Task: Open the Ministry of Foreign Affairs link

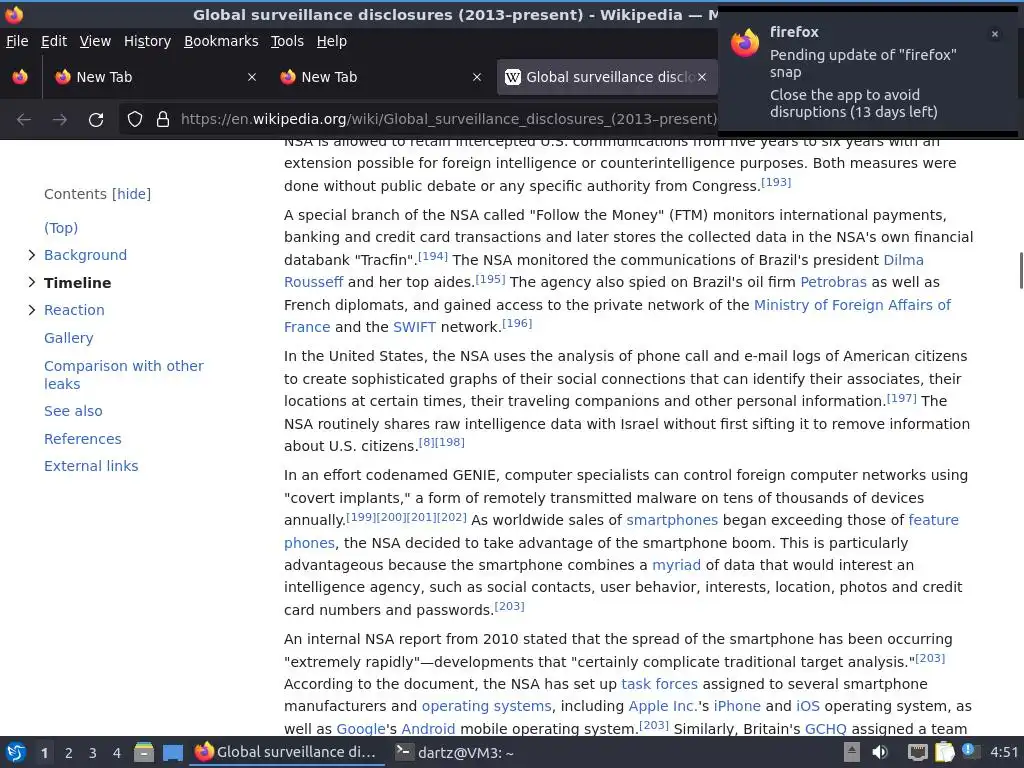Action: point(852,305)
